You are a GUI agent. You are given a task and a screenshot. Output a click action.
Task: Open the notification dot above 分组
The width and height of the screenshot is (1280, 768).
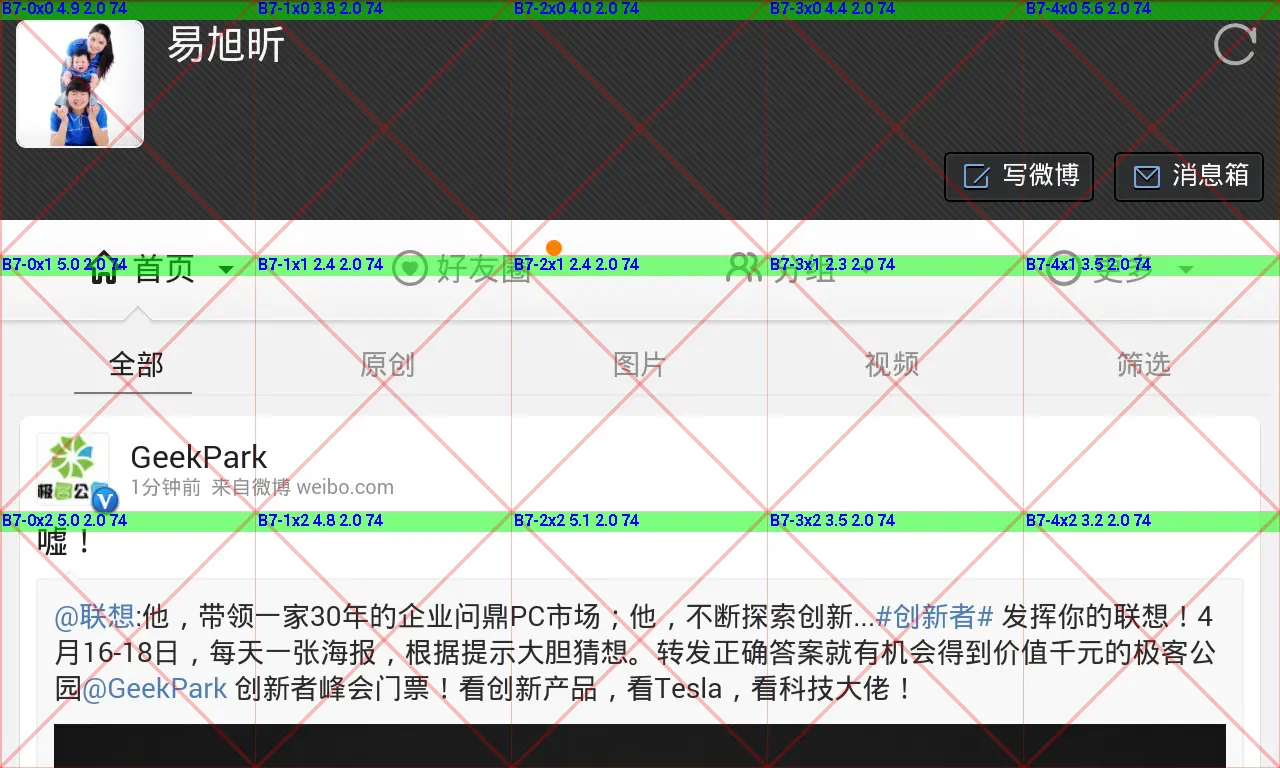(x=554, y=247)
